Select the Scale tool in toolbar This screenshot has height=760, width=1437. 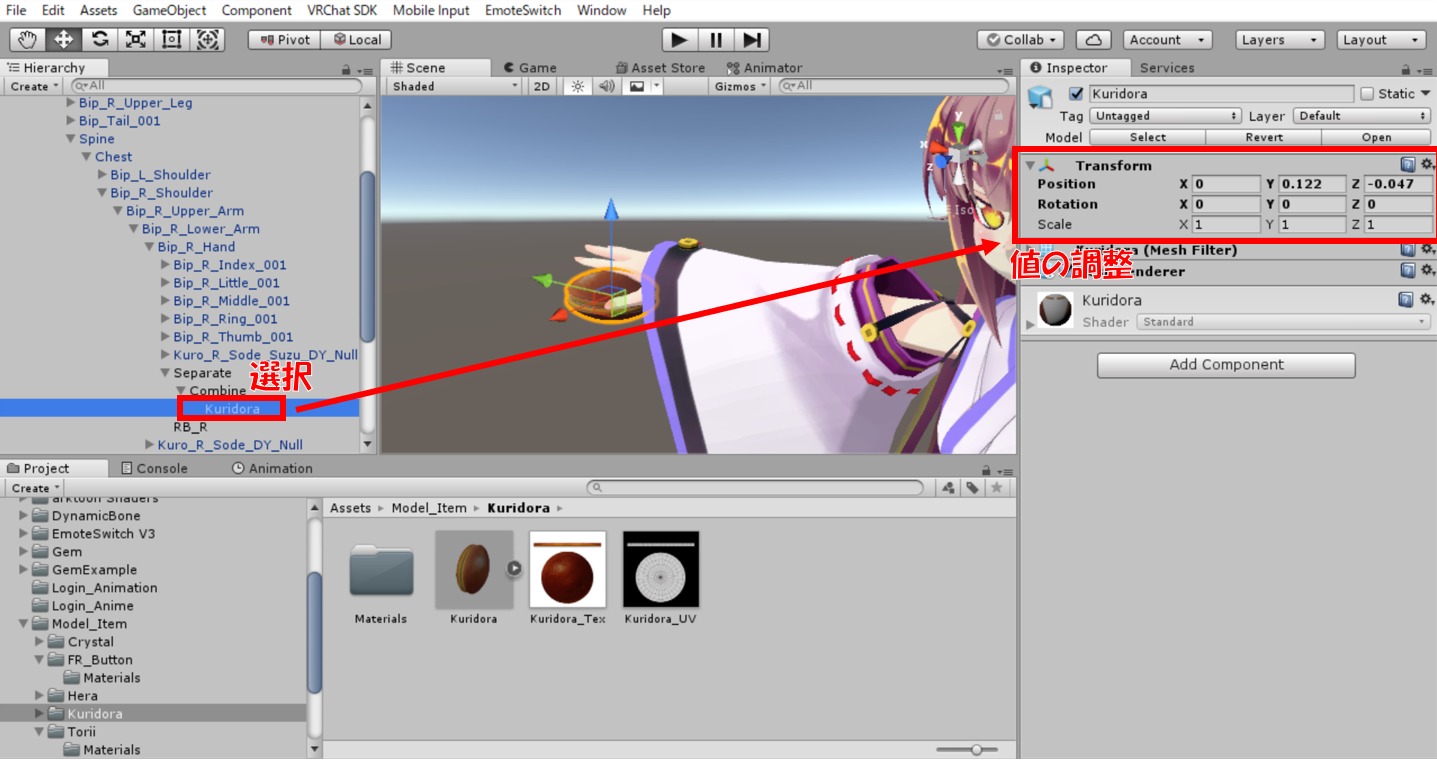(x=136, y=40)
